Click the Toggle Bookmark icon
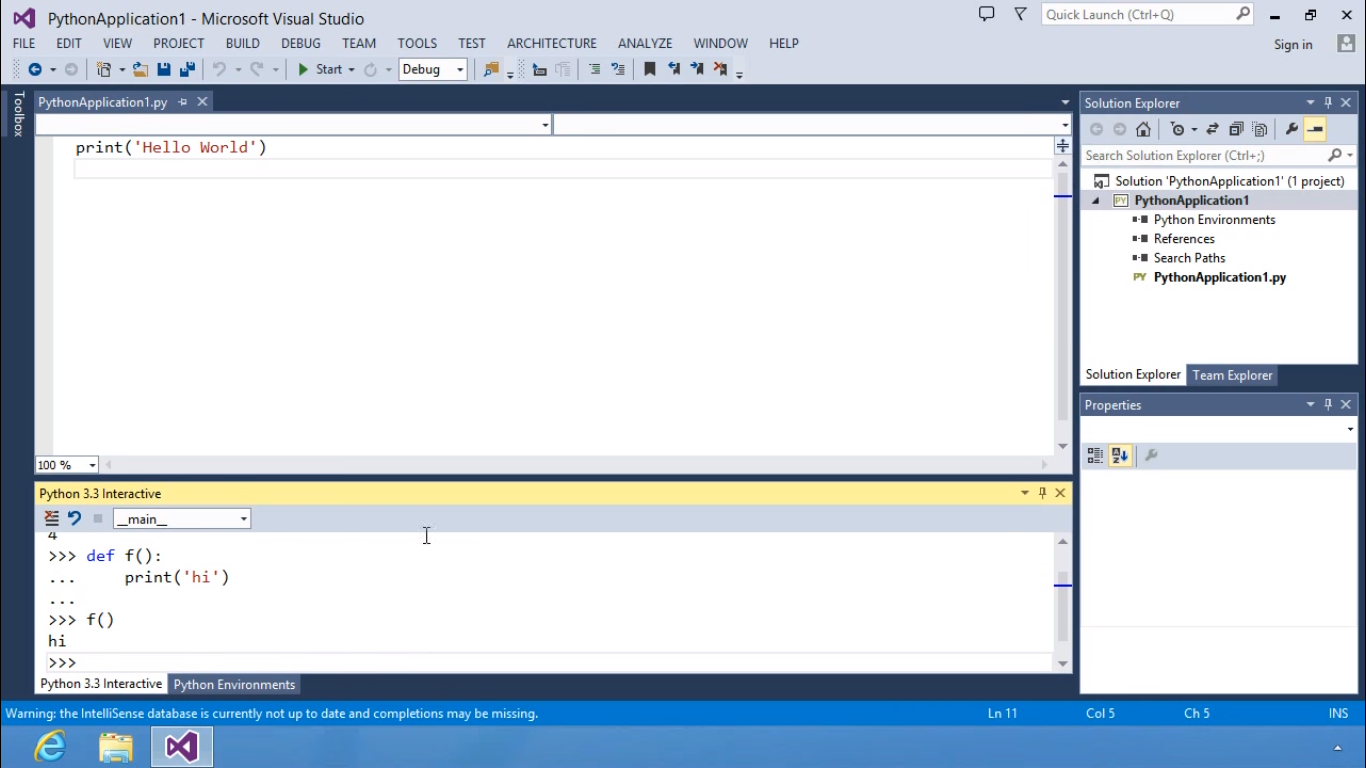1366x768 pixels. [649, 68]
